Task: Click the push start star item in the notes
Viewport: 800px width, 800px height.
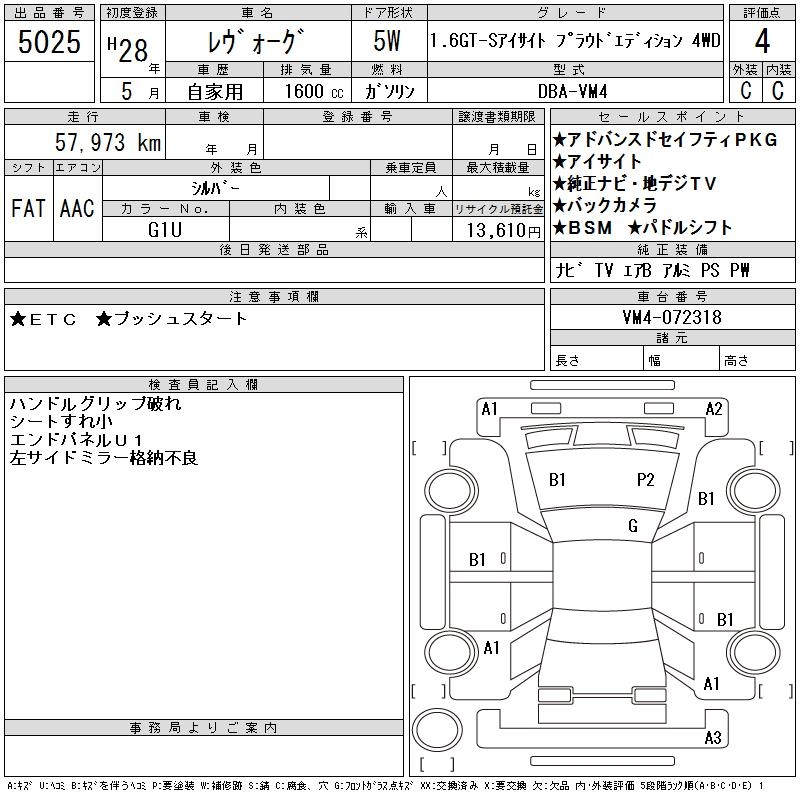Action: click(x=171, y=319)
